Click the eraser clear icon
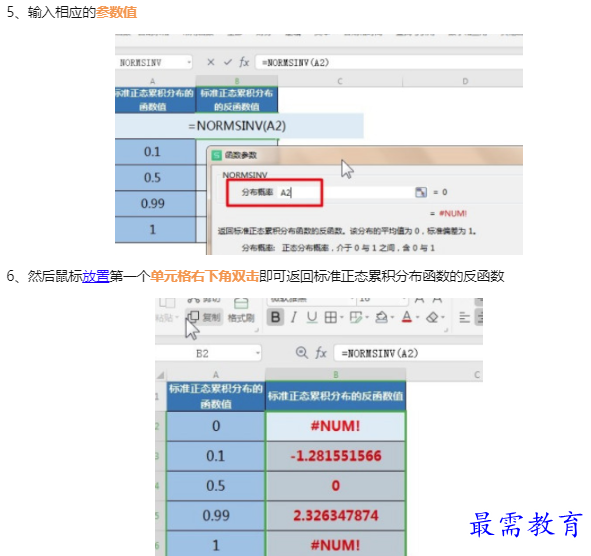Viewport: 591px width, 556px height. click(x=432, y=317)
